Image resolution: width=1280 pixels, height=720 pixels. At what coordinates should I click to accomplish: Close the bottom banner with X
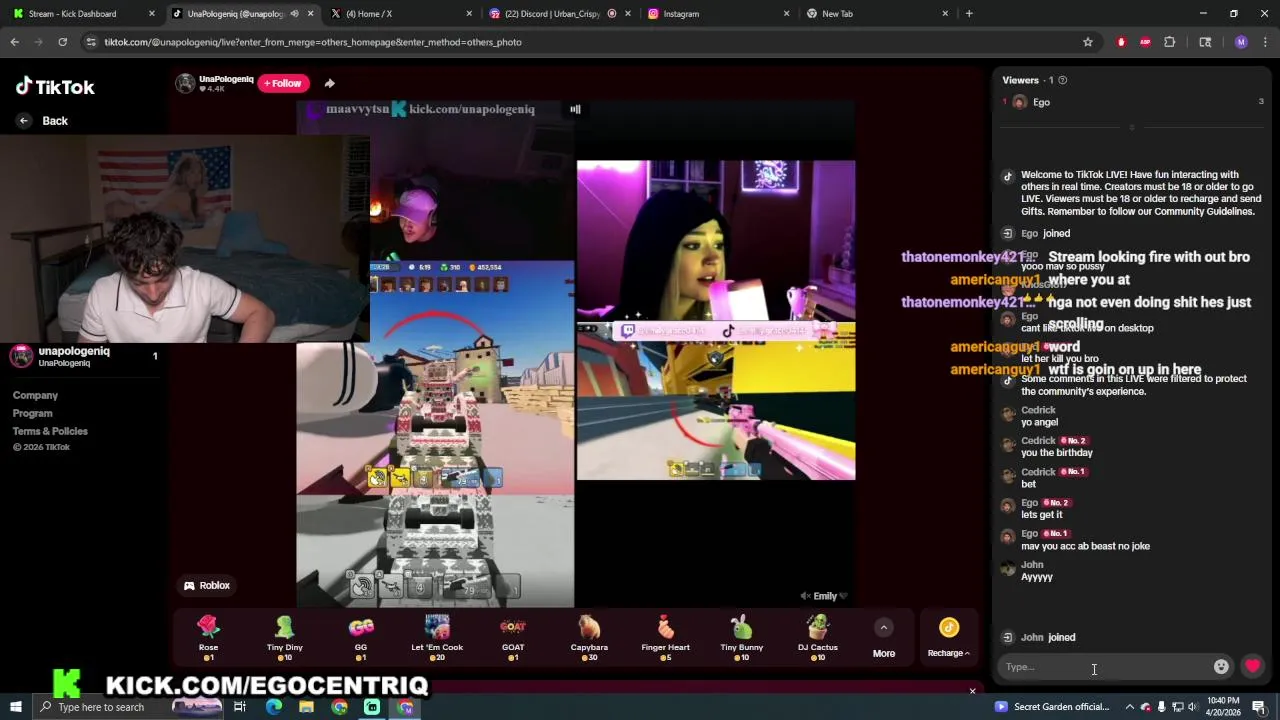[x=972, y=691]
